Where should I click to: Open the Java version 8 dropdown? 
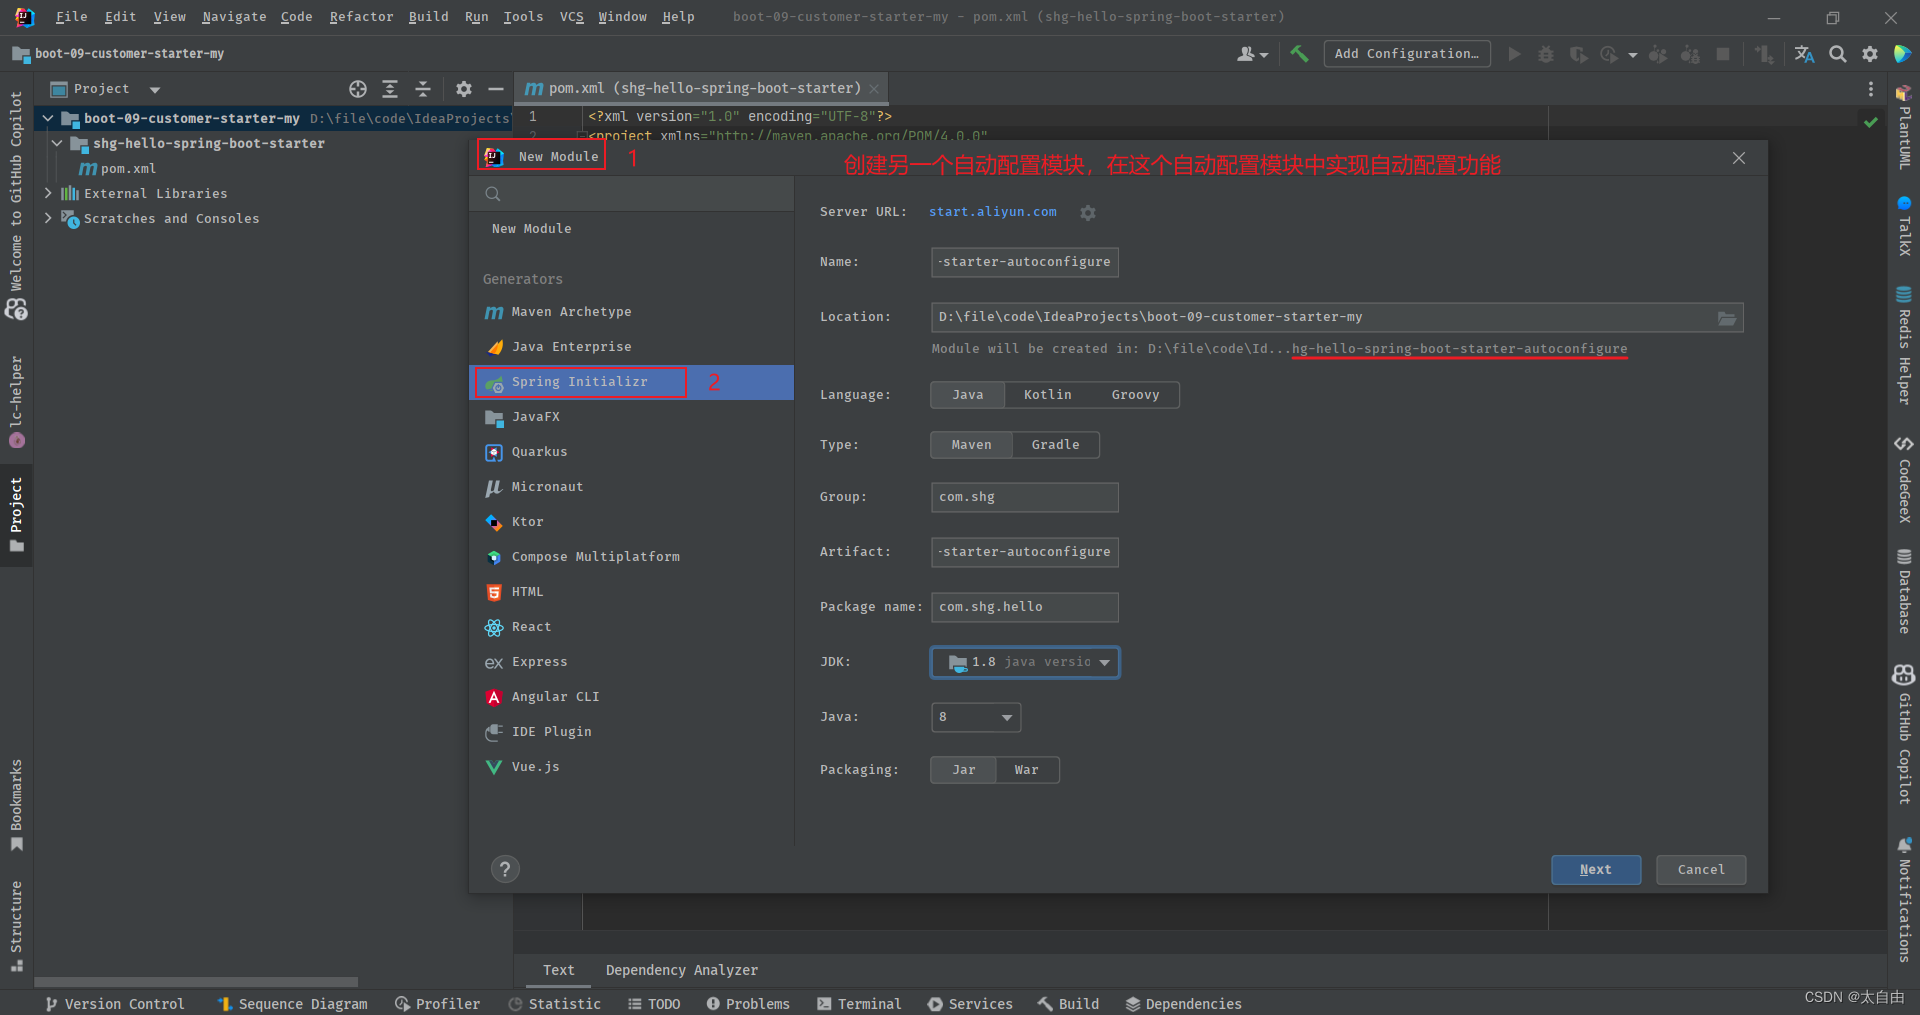[x=975, y=717]
